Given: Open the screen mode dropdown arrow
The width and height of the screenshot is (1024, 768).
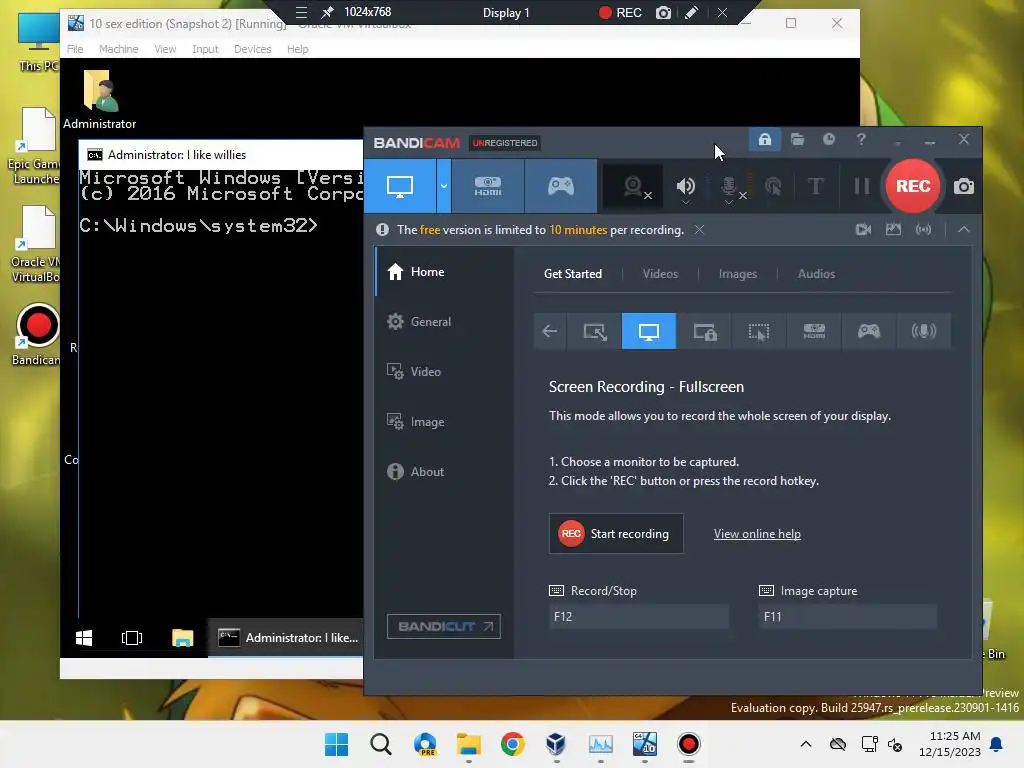Looking at the screenshot, I should [443, 186].
